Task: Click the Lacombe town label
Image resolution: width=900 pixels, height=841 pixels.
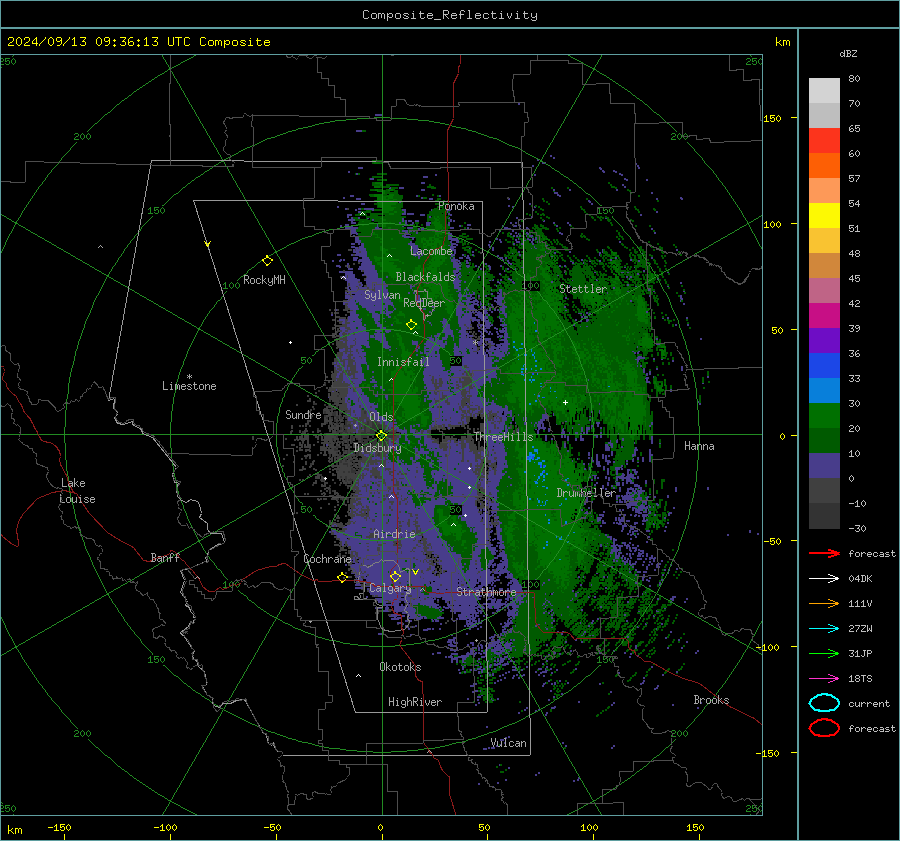Action: tap(431, 251)
